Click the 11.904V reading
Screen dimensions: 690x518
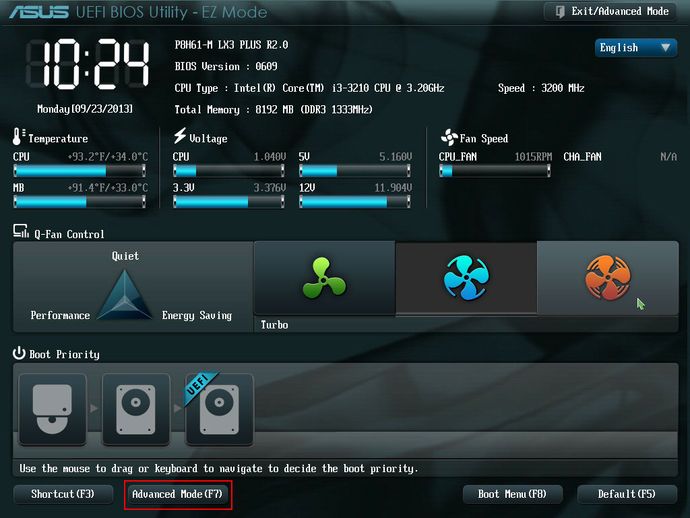393,188
